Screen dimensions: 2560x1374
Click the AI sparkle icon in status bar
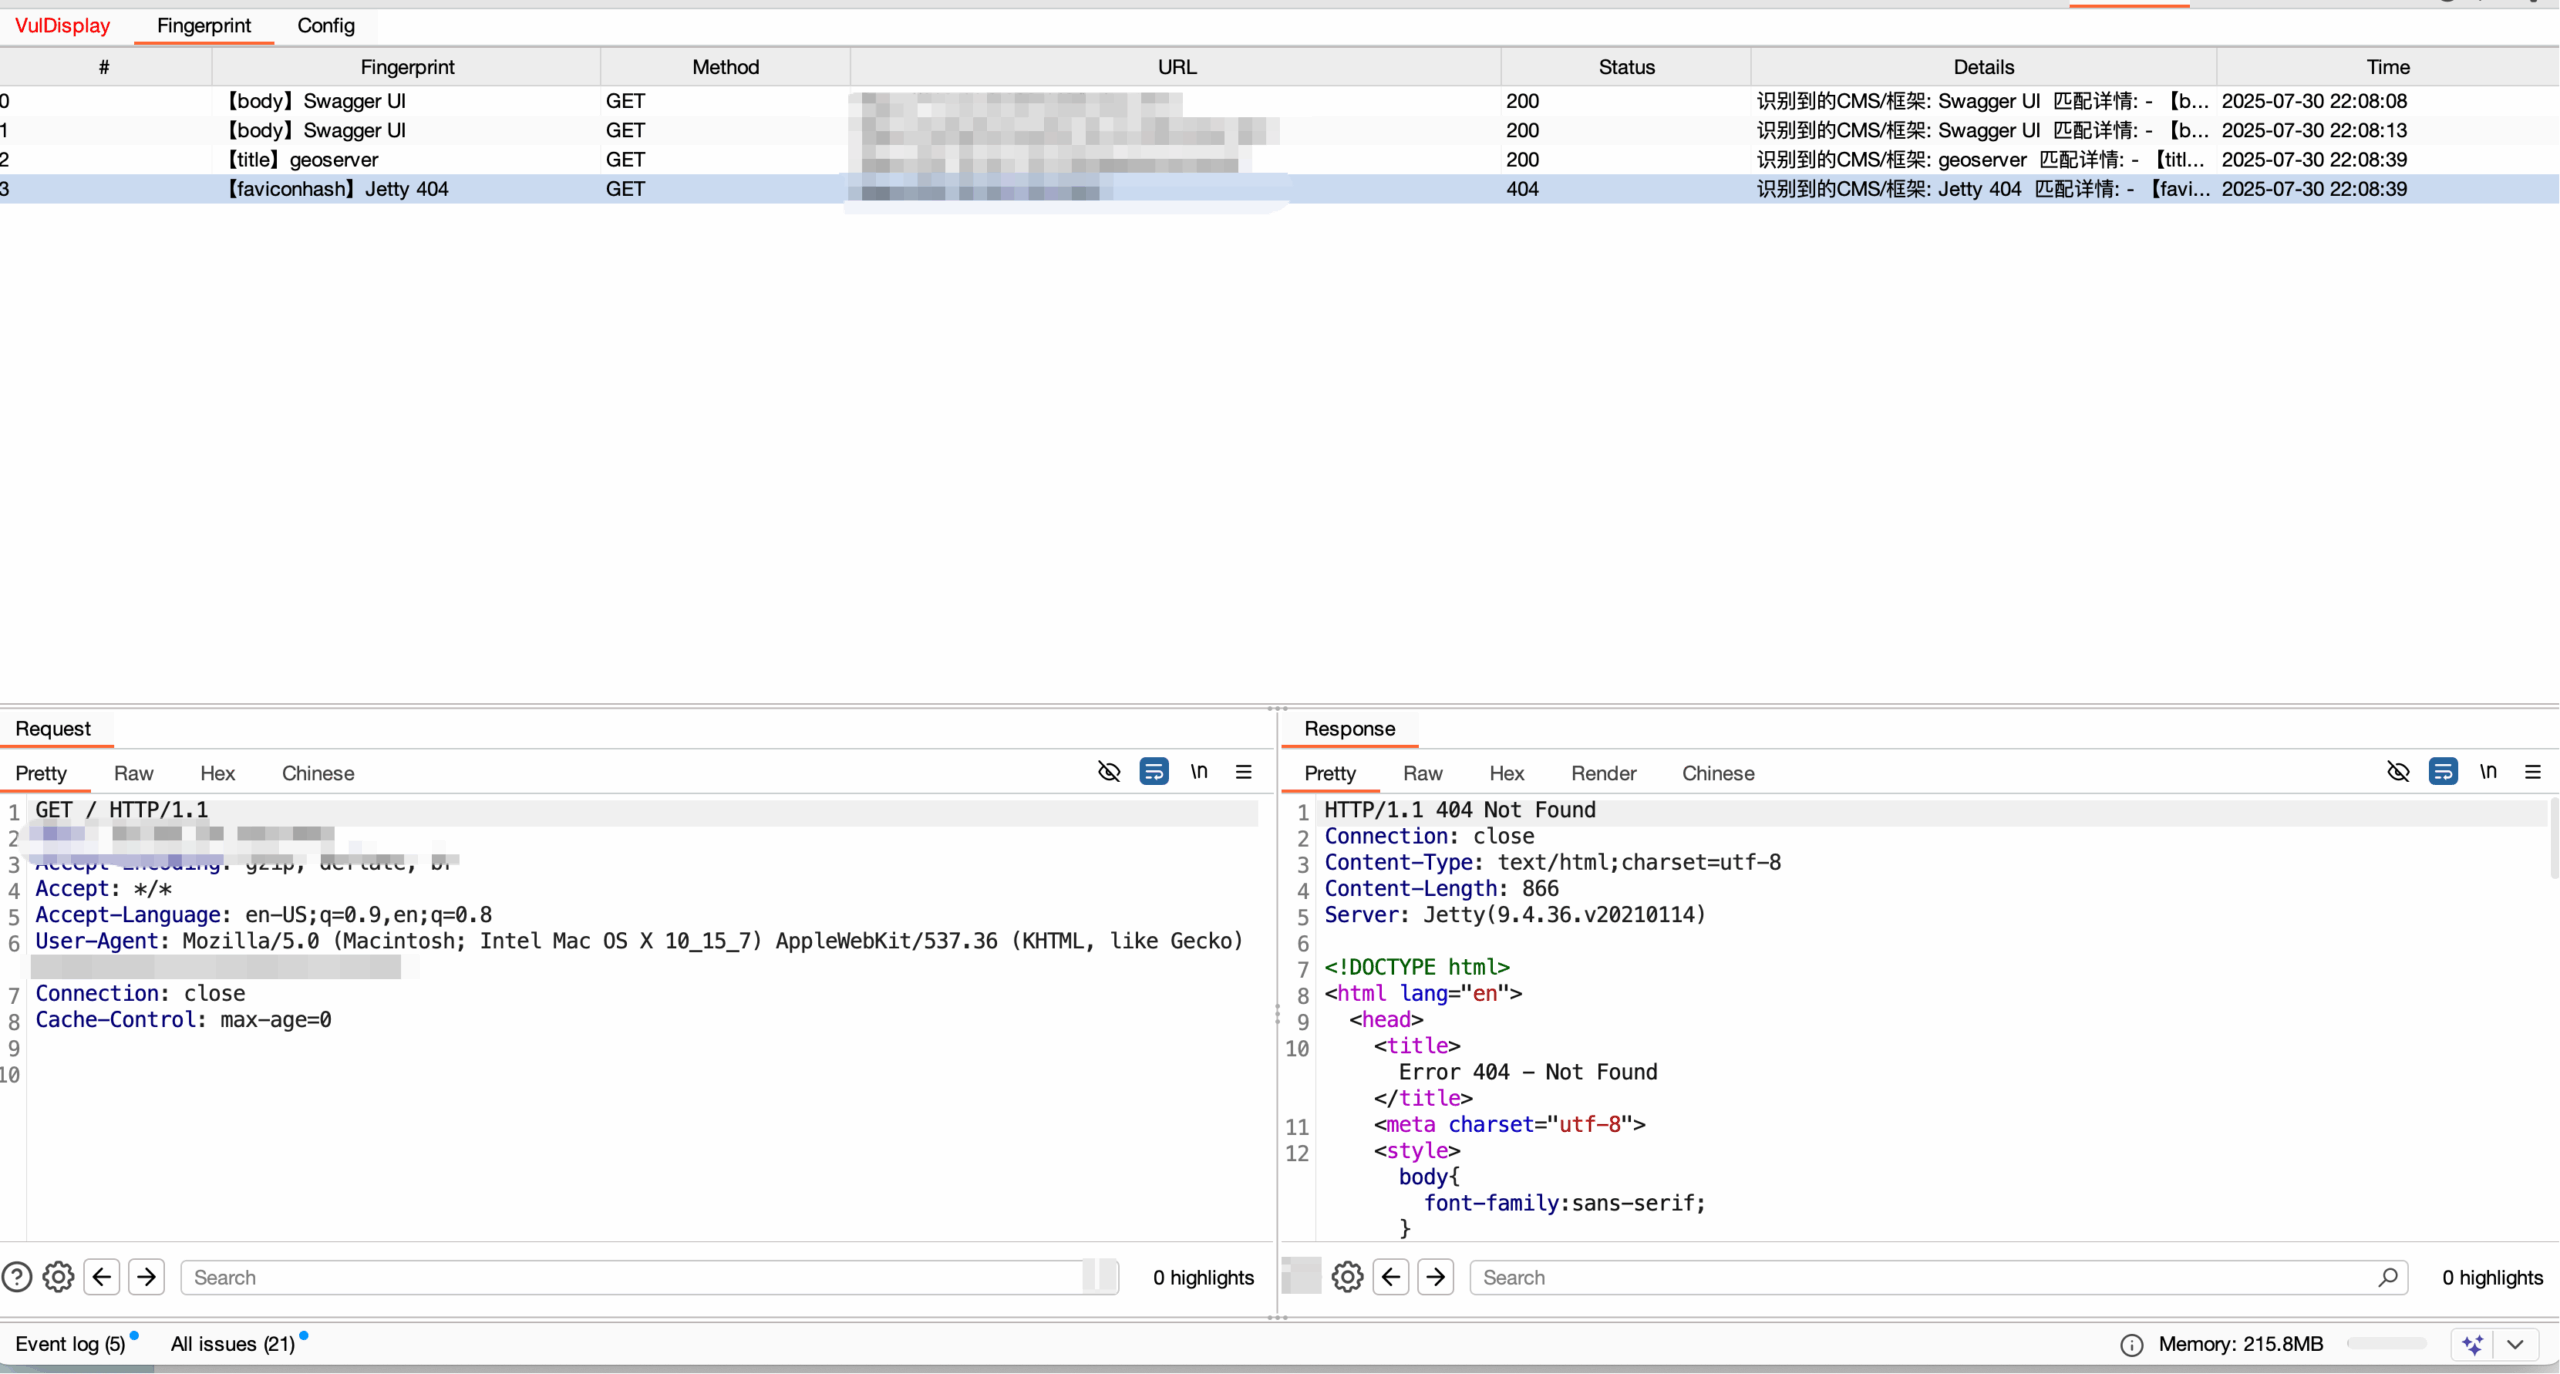pos(2473,1344)
